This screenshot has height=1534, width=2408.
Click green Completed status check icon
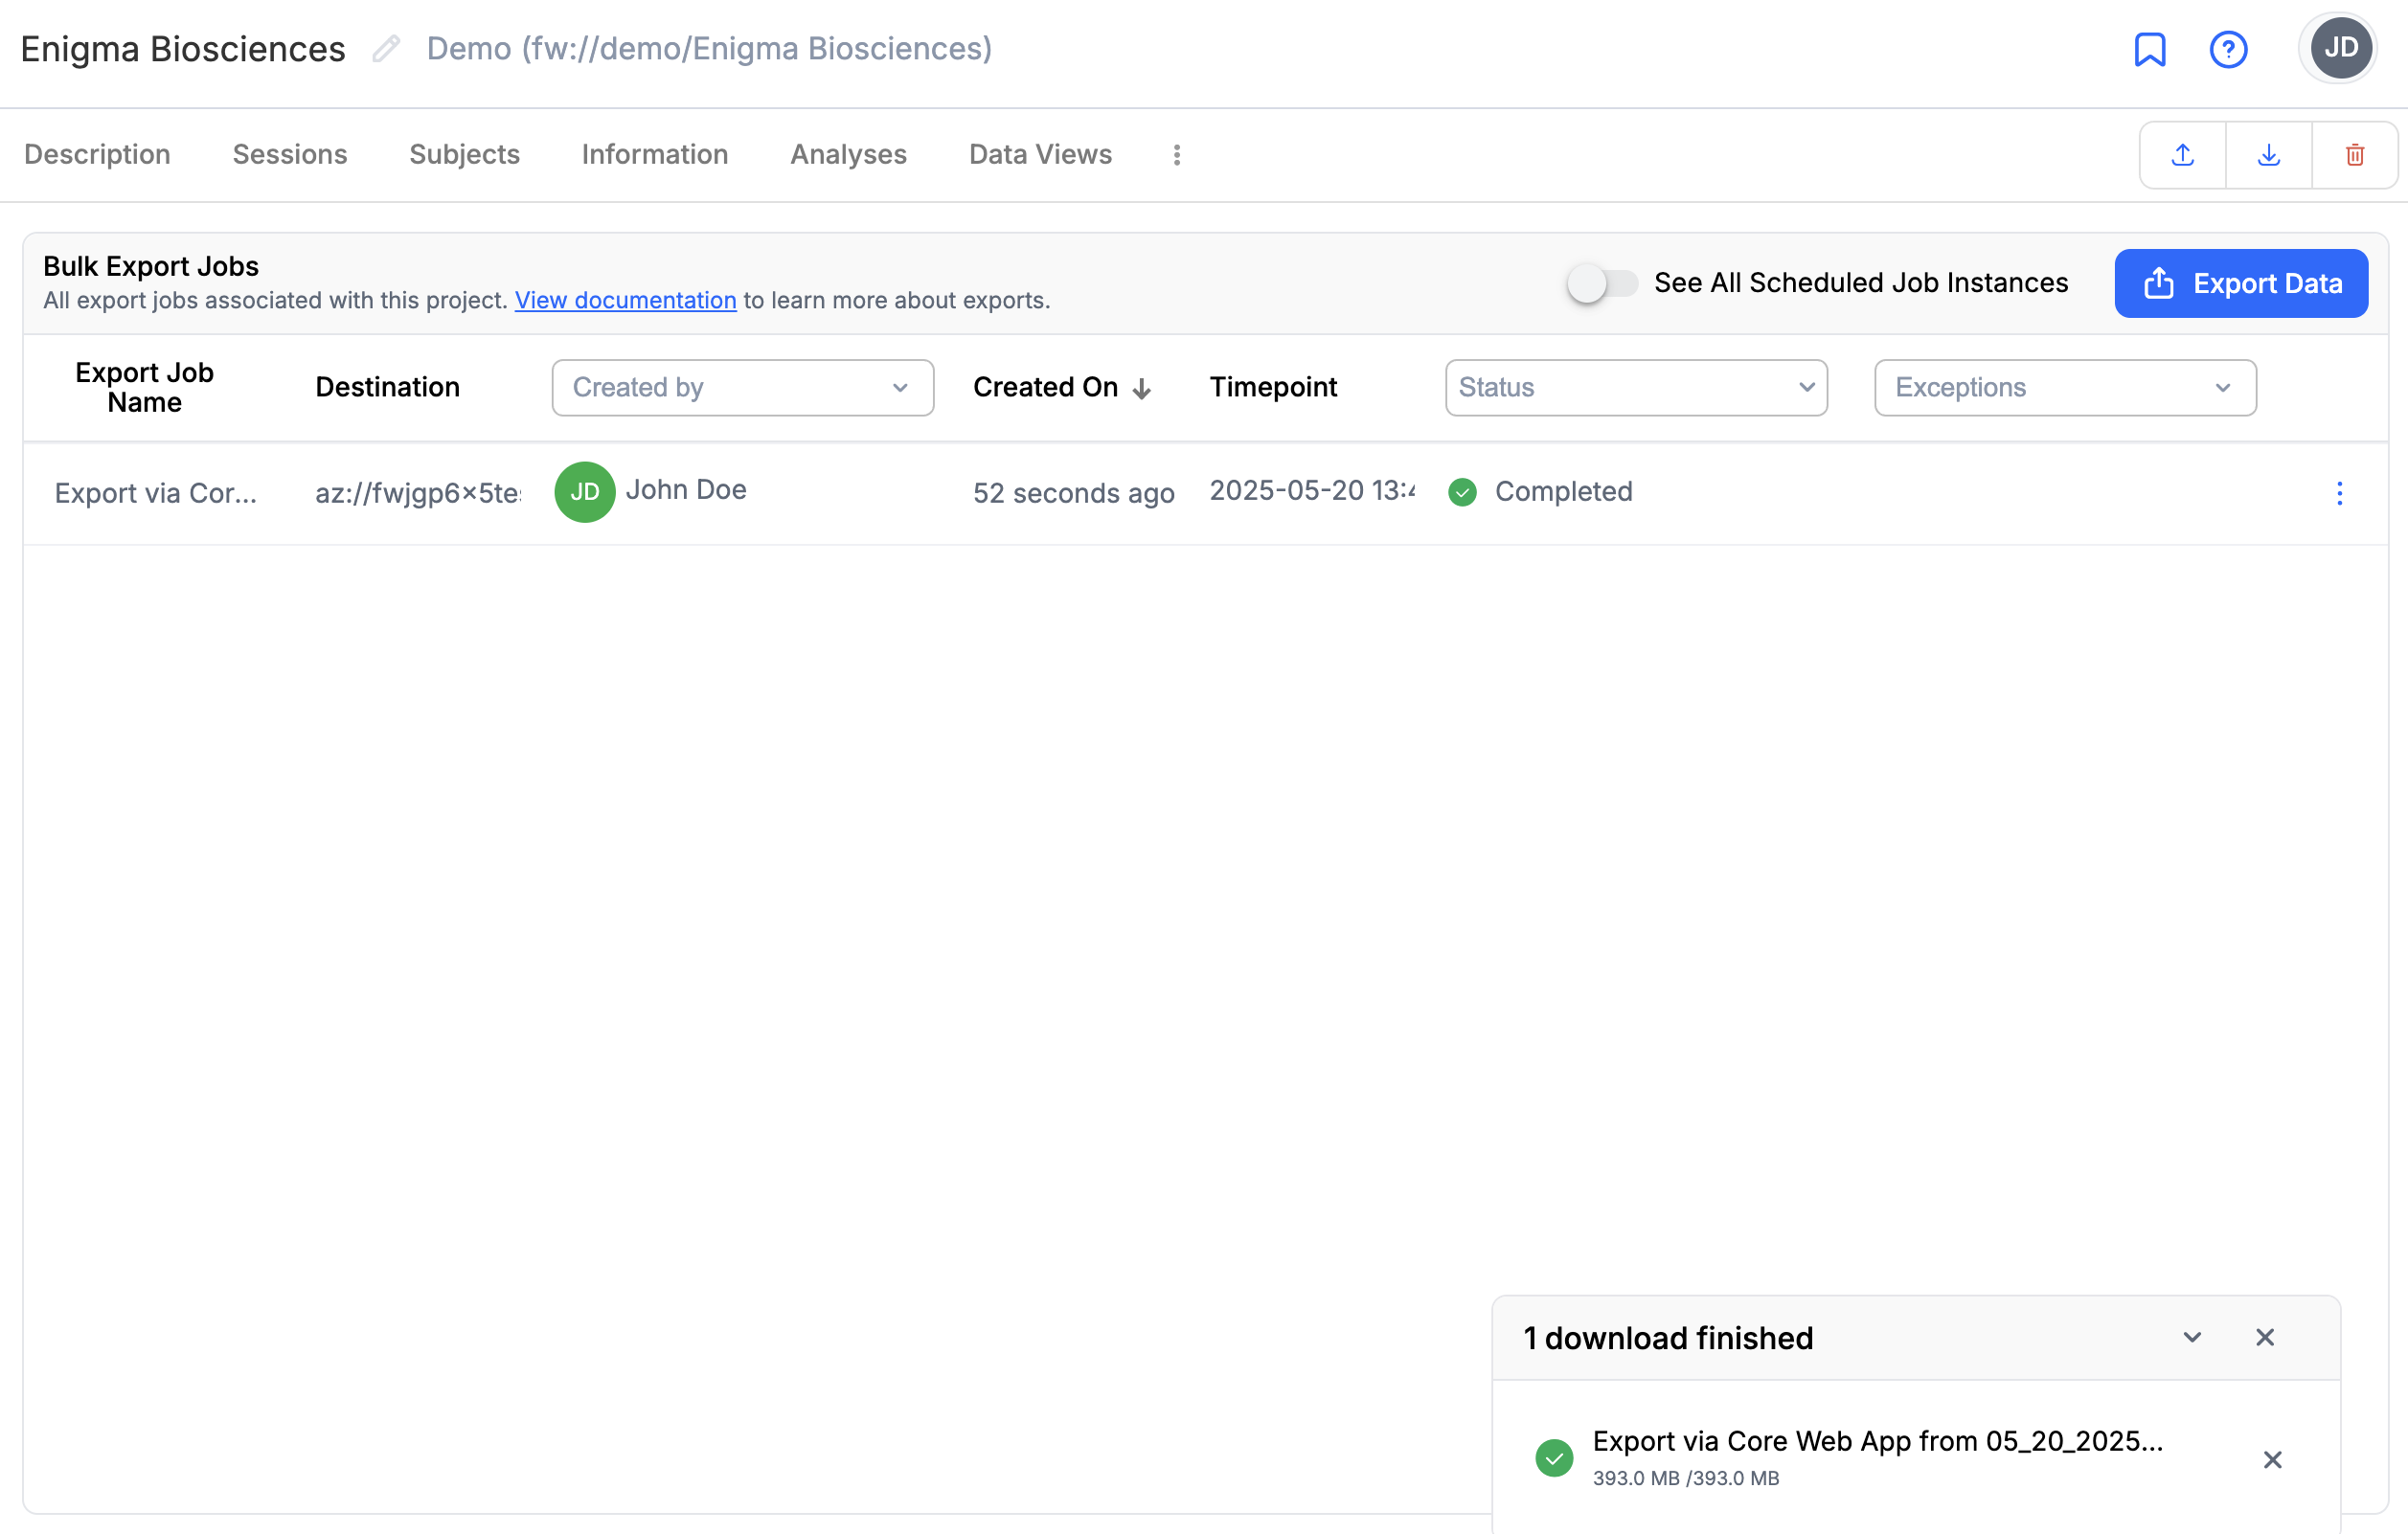coord(1462,492)
